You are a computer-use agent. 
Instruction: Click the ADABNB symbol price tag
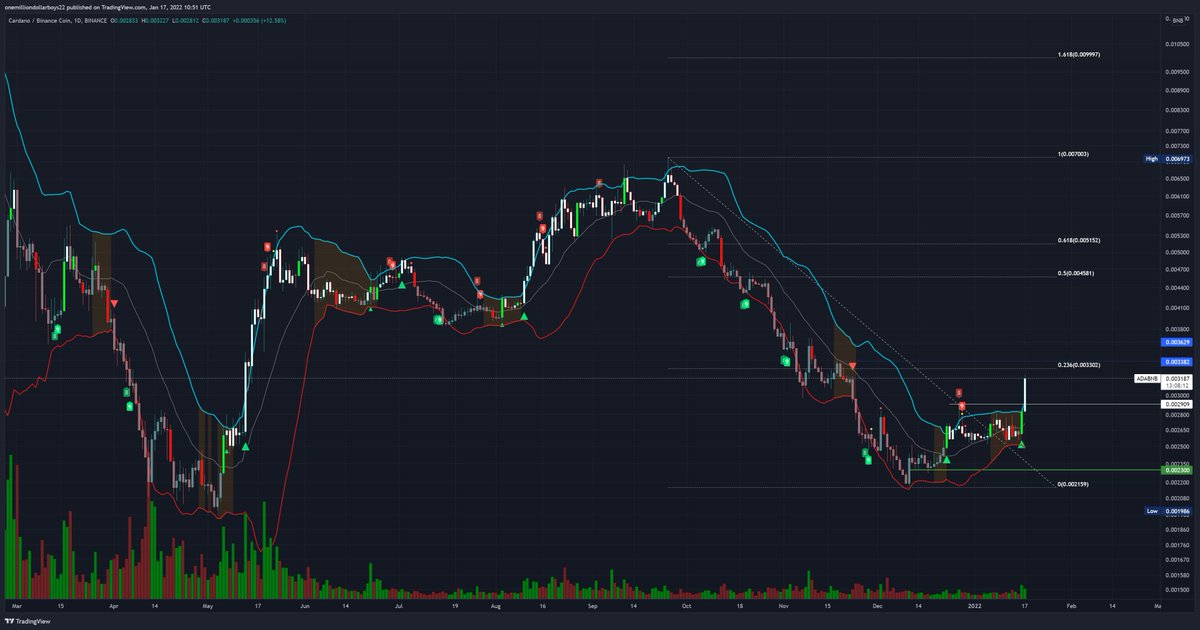1146,380
